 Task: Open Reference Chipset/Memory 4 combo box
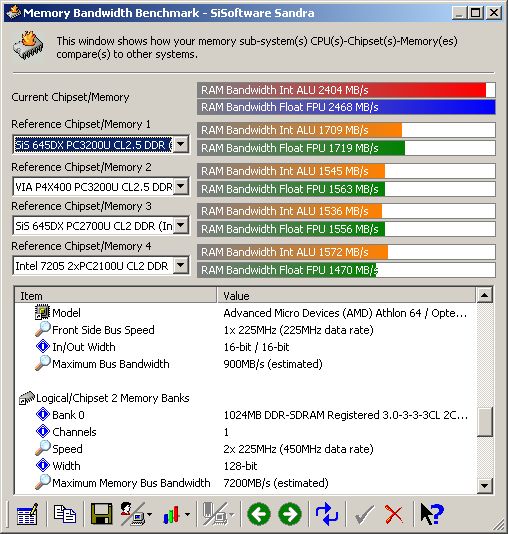click(101, 265)
